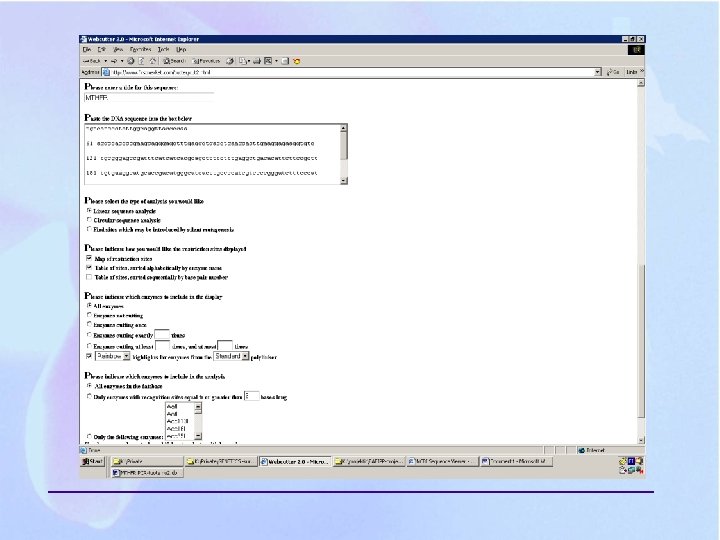Select Circular sequence analysis radio button
The height and width of the screenshot is (540, 720).
point(89,219)
